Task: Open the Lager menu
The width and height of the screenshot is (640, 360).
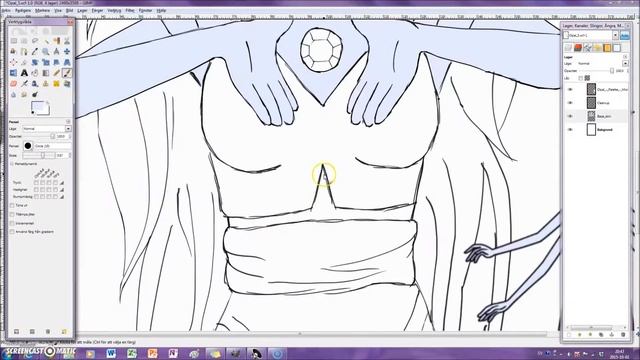Action: 82,11
